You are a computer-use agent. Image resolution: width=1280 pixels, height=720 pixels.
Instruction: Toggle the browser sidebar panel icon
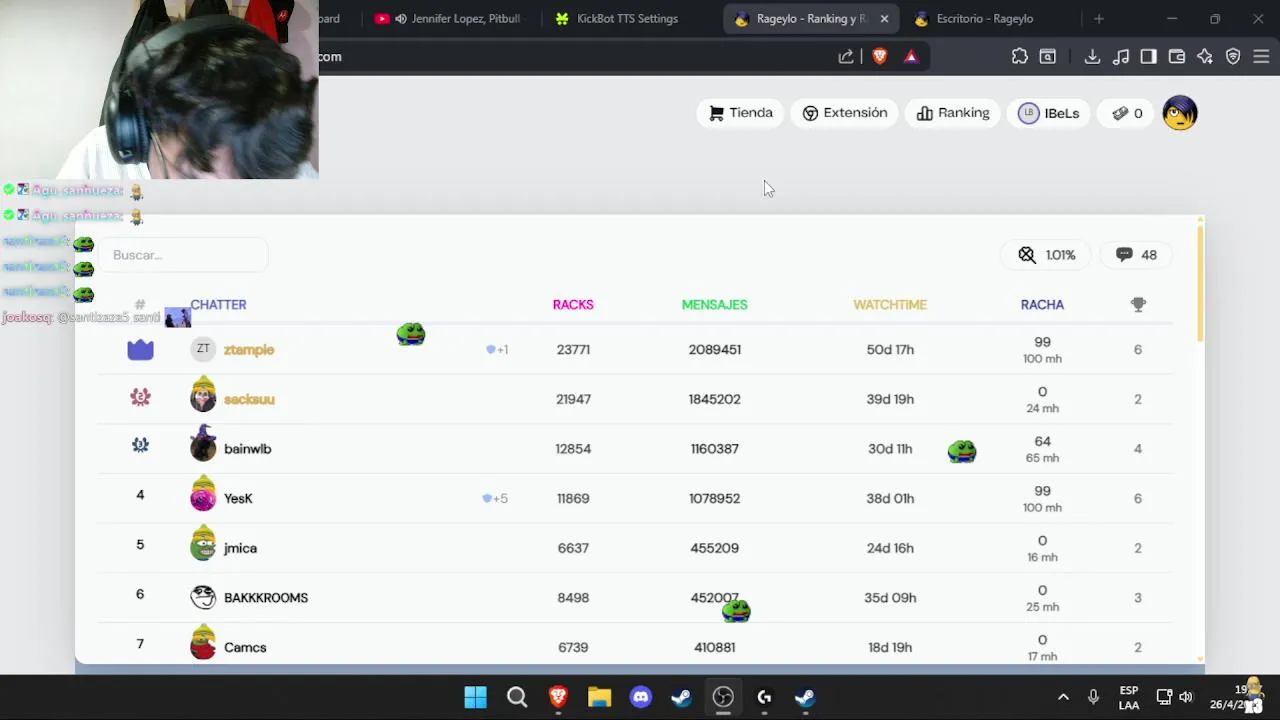pos(1148,57)
